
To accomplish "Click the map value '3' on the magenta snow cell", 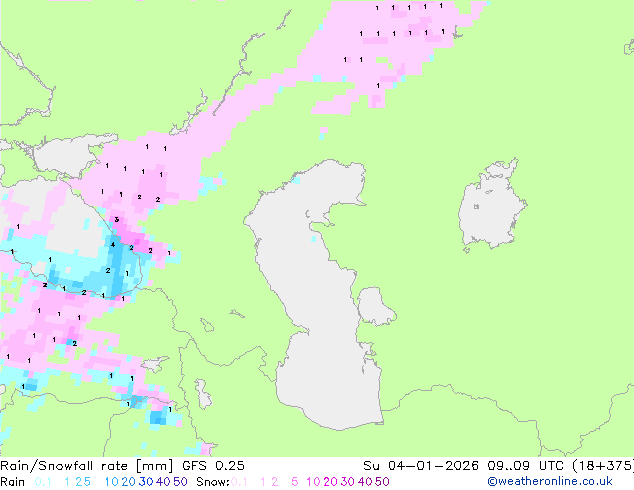I will click(x=116, y=220).
